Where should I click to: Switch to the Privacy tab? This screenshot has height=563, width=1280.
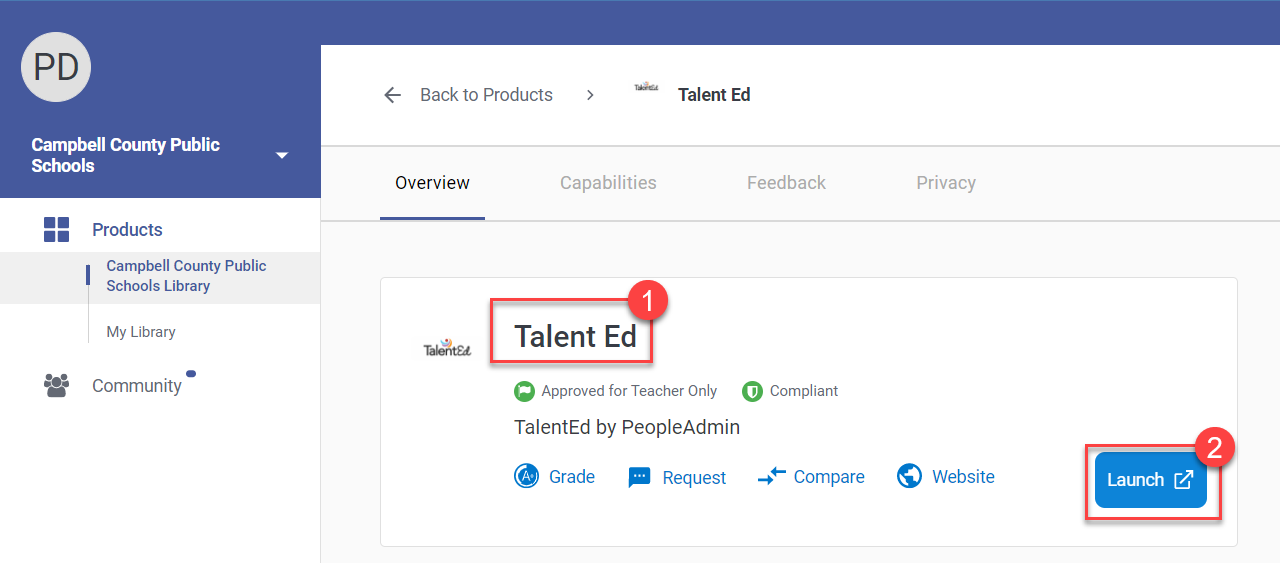946,183
